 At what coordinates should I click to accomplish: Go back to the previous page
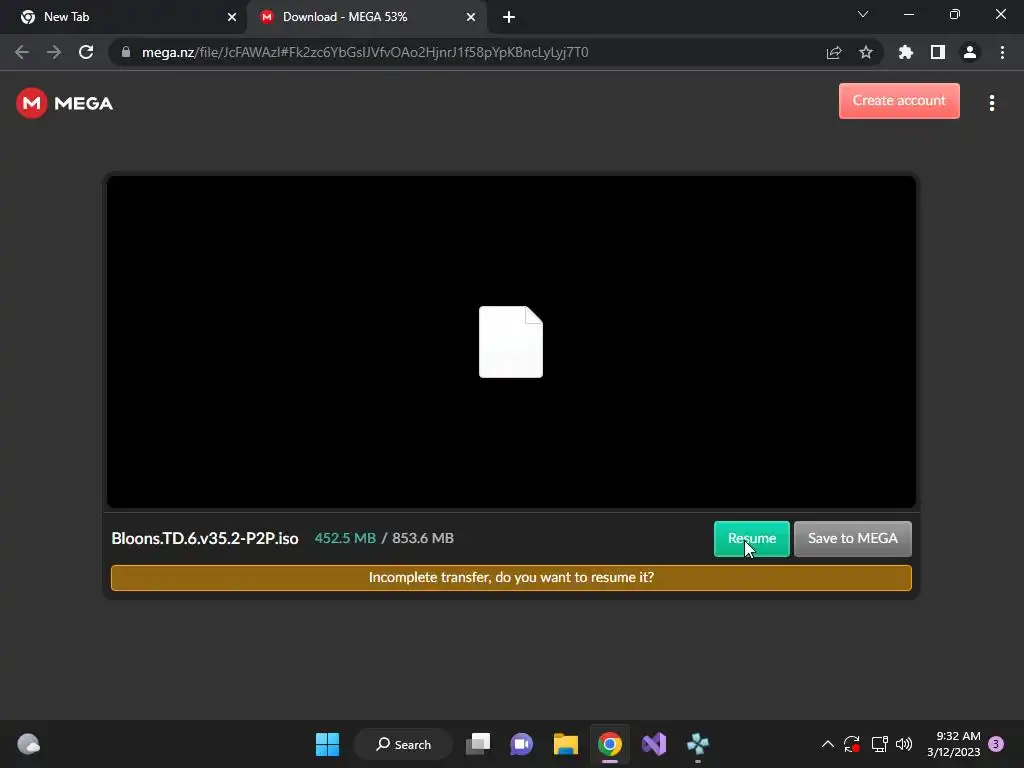(22, 52)
